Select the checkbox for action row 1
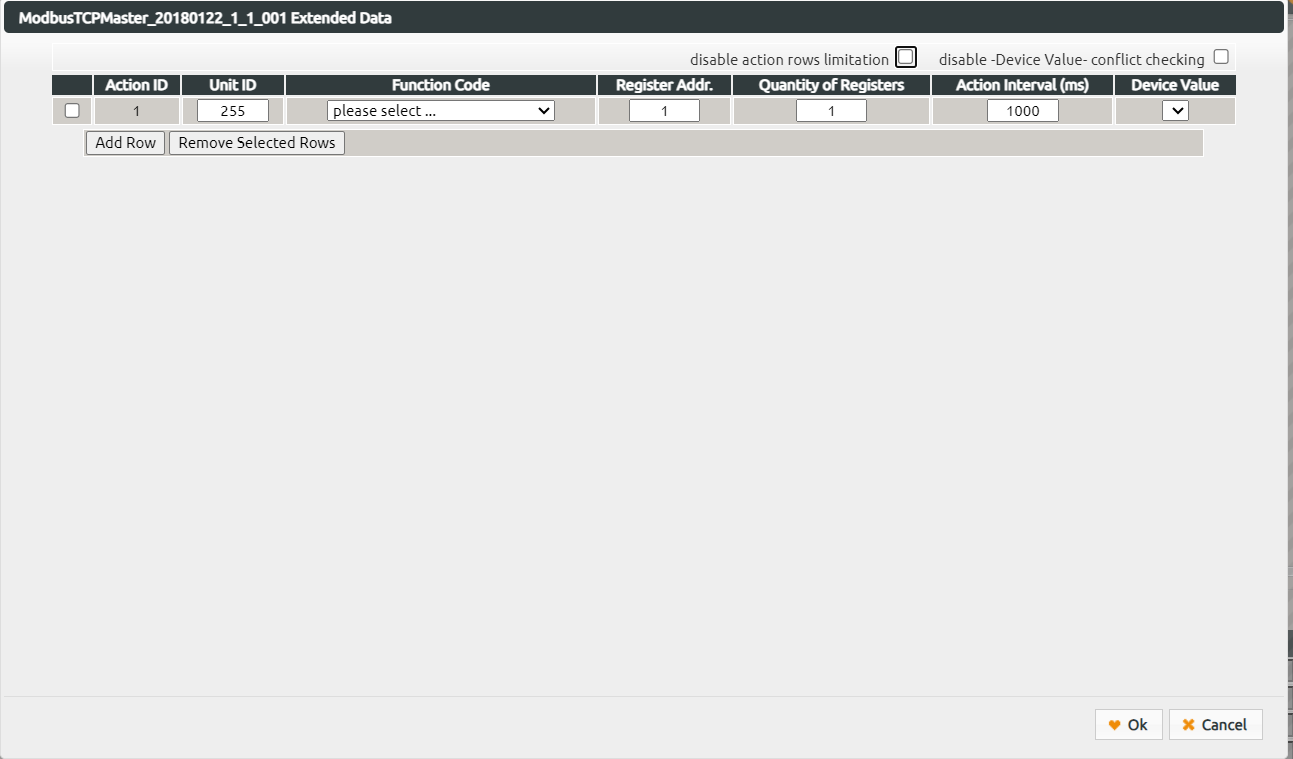1293x759 pixels. (71, 110)
